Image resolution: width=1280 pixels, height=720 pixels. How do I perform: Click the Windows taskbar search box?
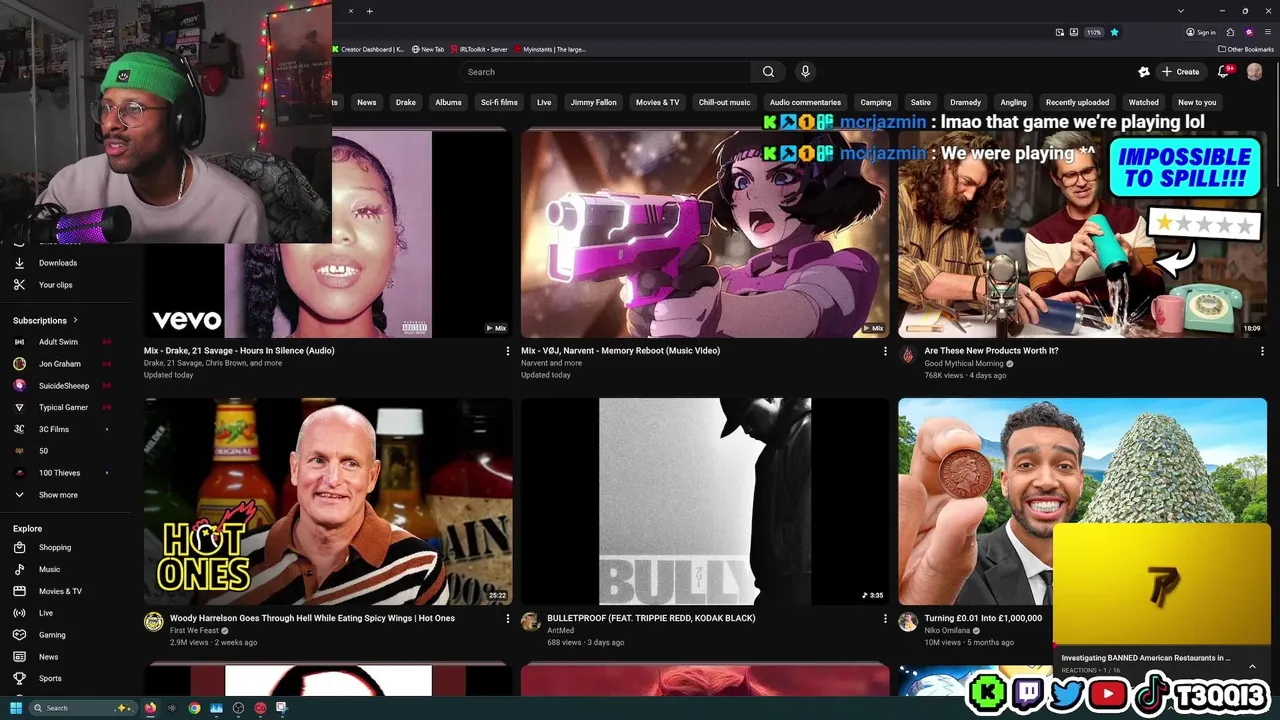[82, 708]
